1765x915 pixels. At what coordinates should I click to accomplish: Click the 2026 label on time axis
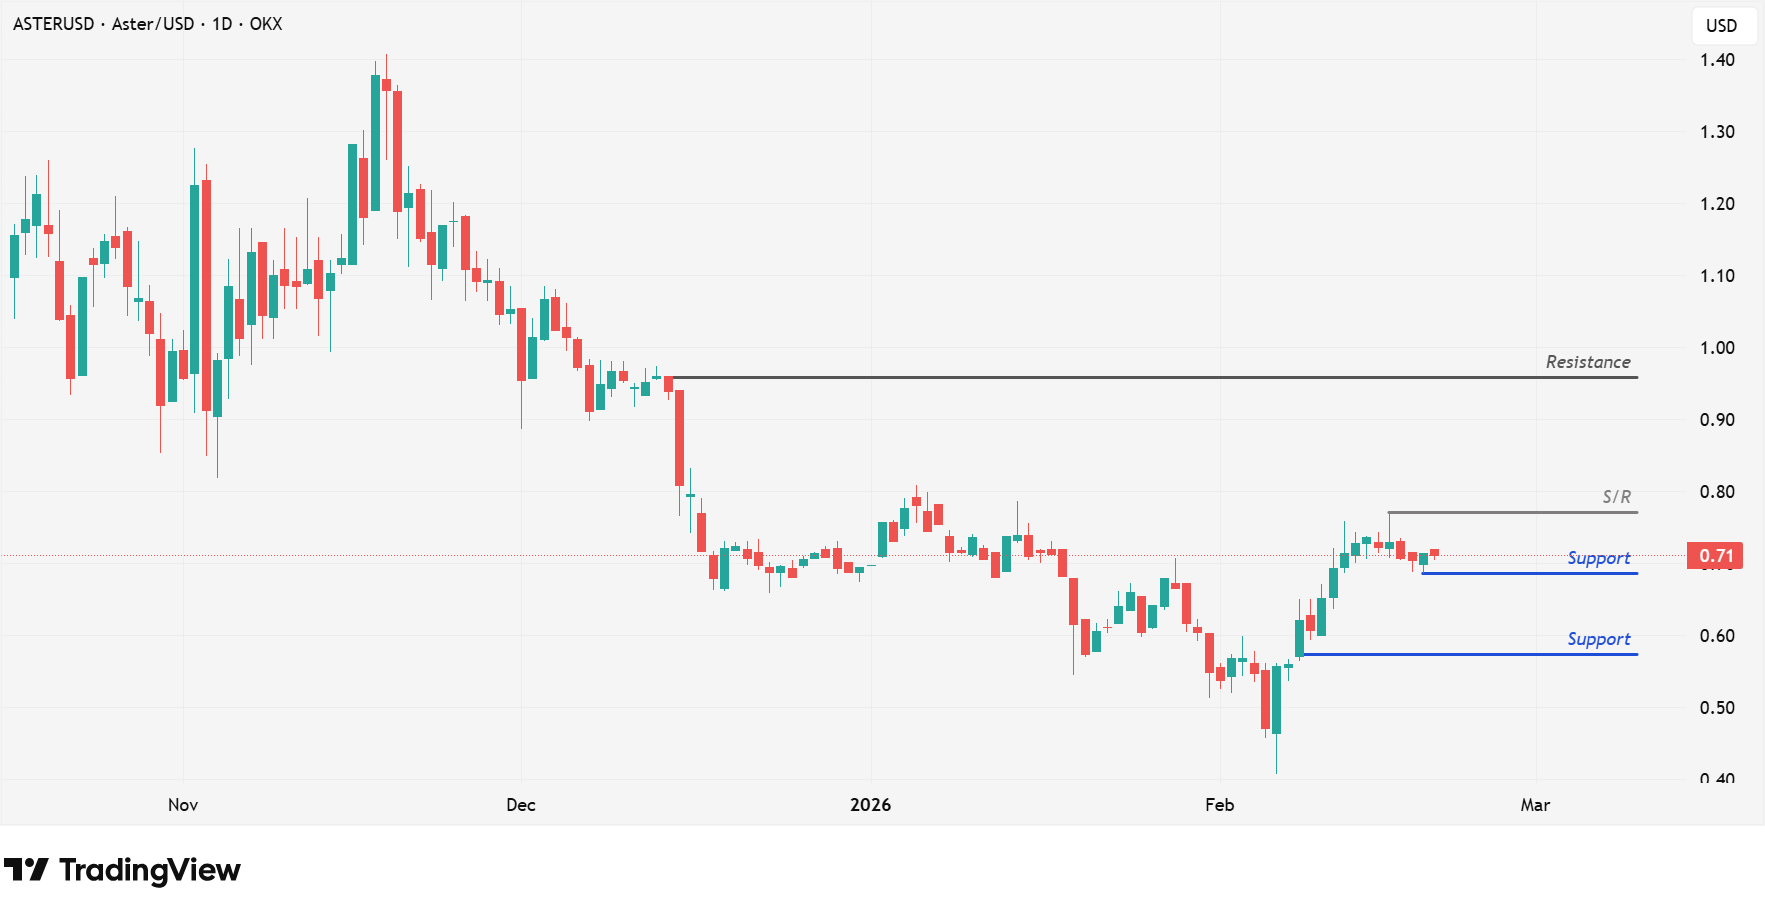(870, 805)
